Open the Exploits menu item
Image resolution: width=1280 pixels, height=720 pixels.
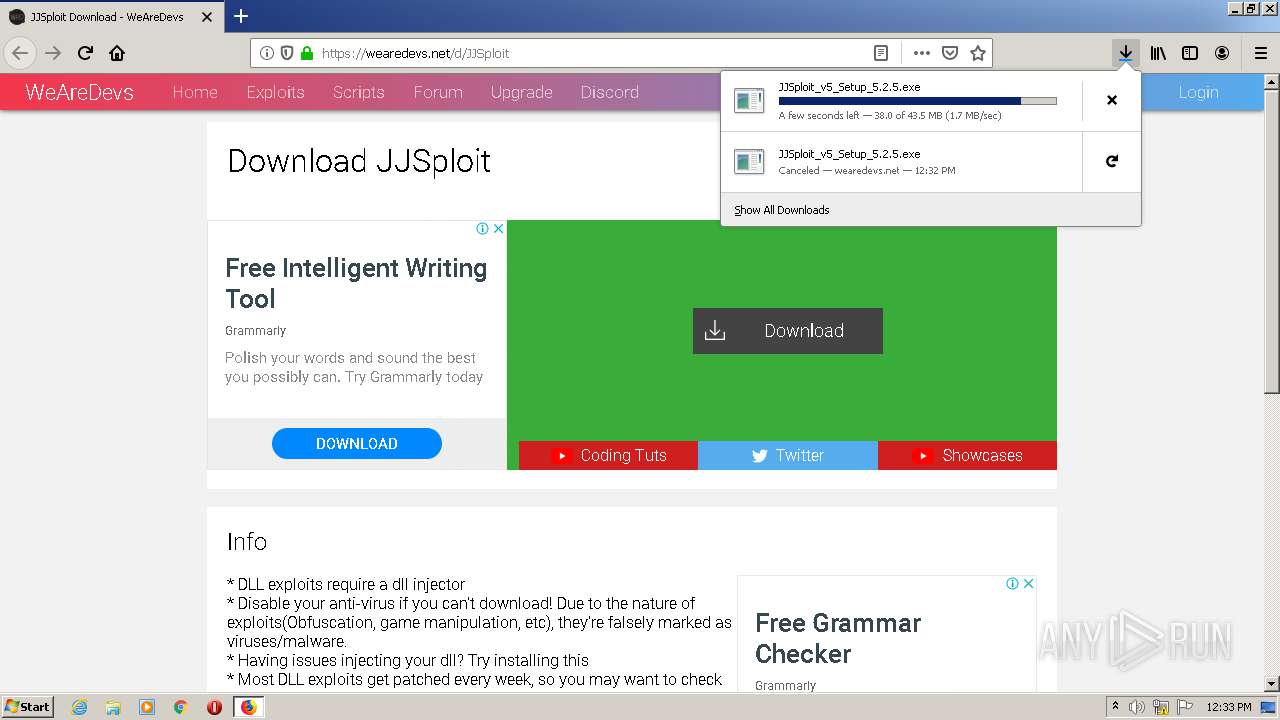(275, 92)
